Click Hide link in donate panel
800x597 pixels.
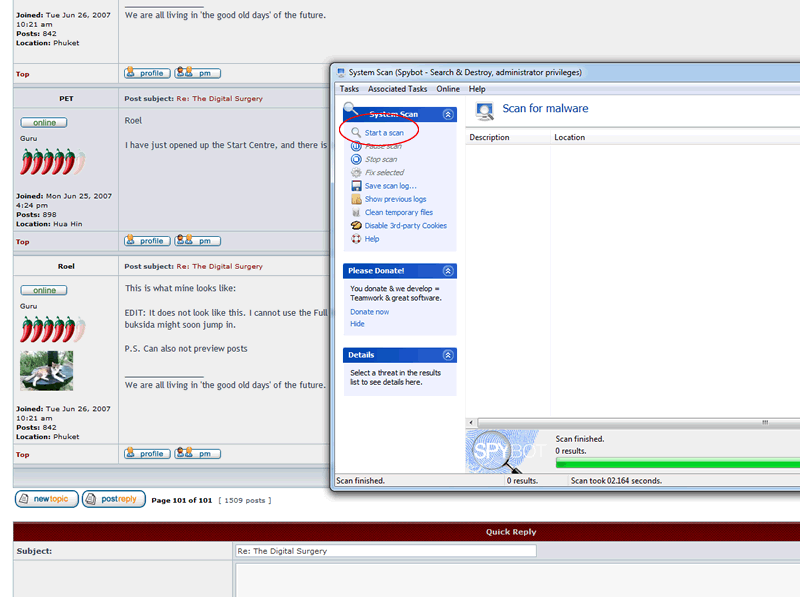click(x=357, y=324)
